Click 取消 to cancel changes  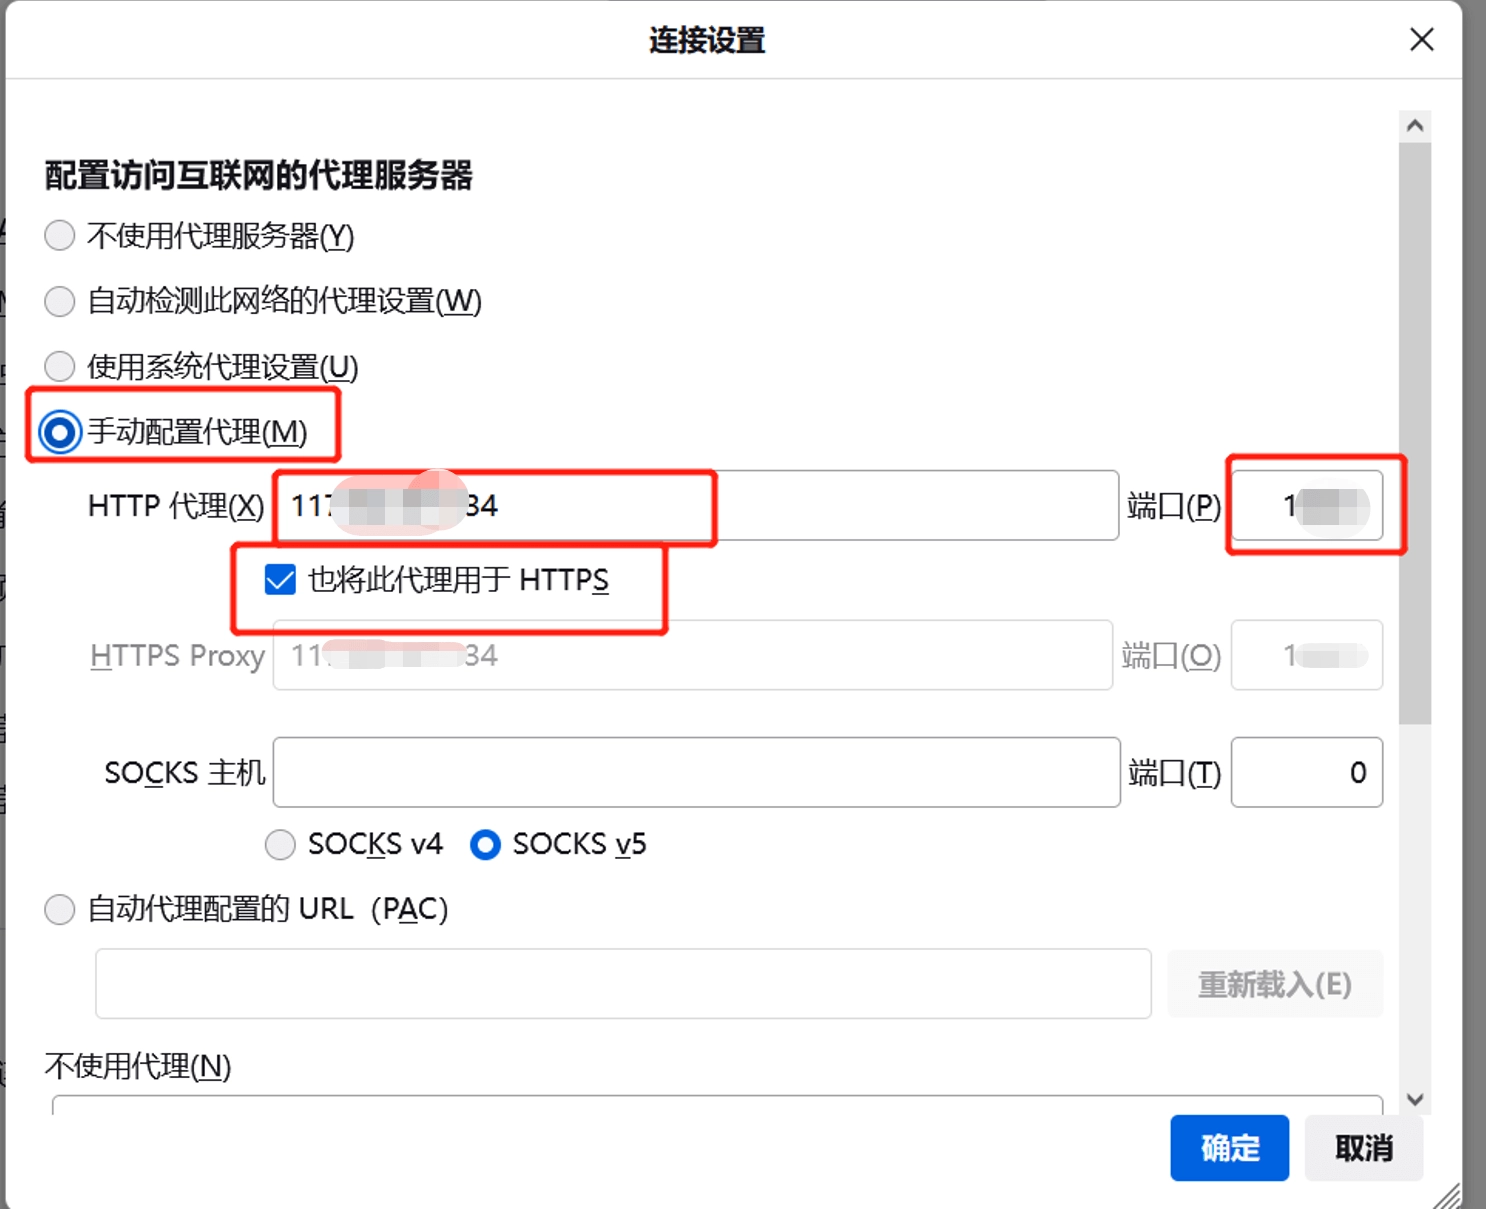[1363, 1148]
